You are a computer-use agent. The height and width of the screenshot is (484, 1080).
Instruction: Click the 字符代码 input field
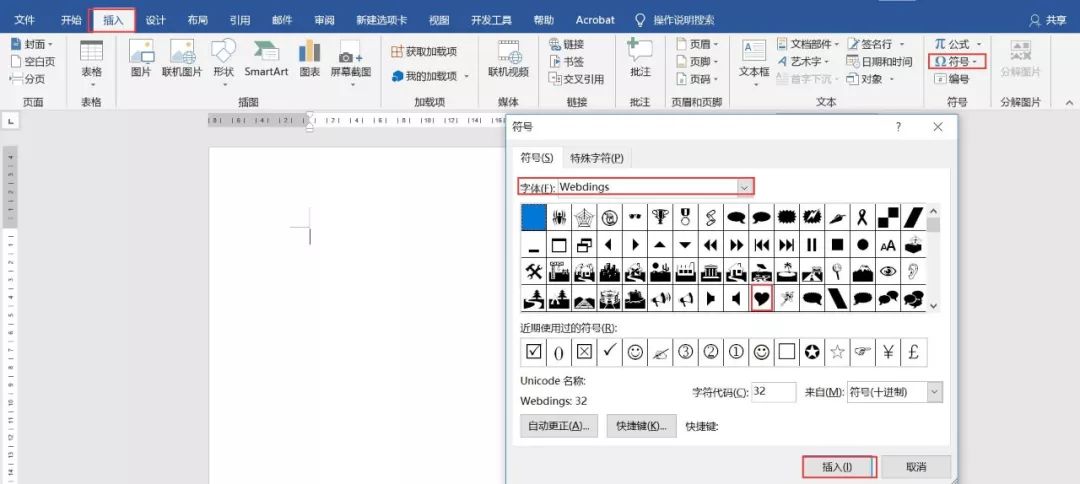click(773, 393)
